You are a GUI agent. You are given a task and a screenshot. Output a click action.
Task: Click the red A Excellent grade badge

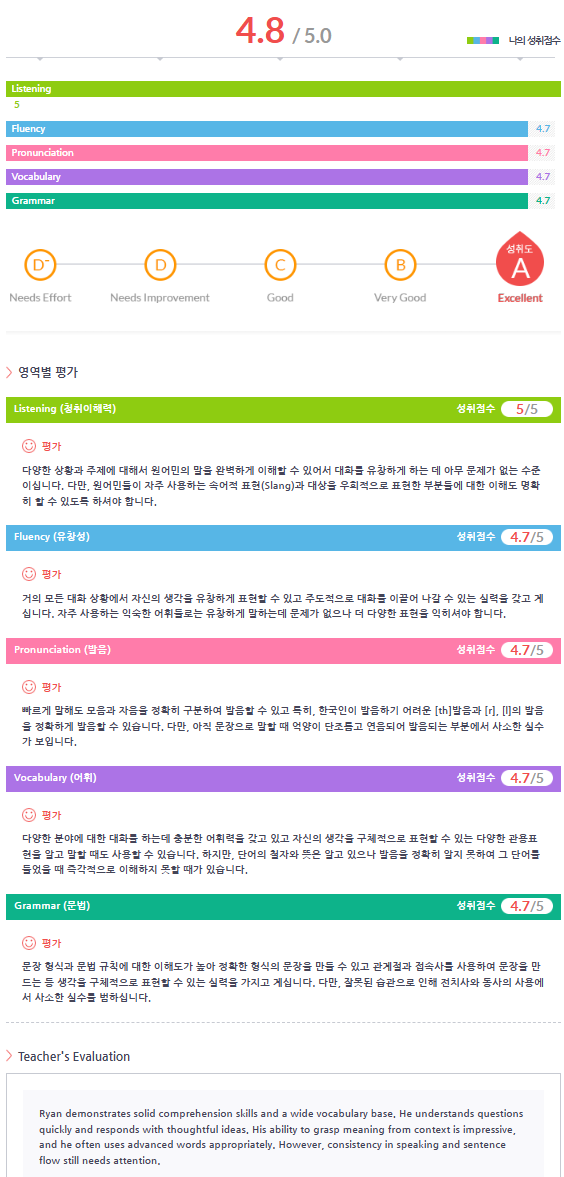pos(520,263)
